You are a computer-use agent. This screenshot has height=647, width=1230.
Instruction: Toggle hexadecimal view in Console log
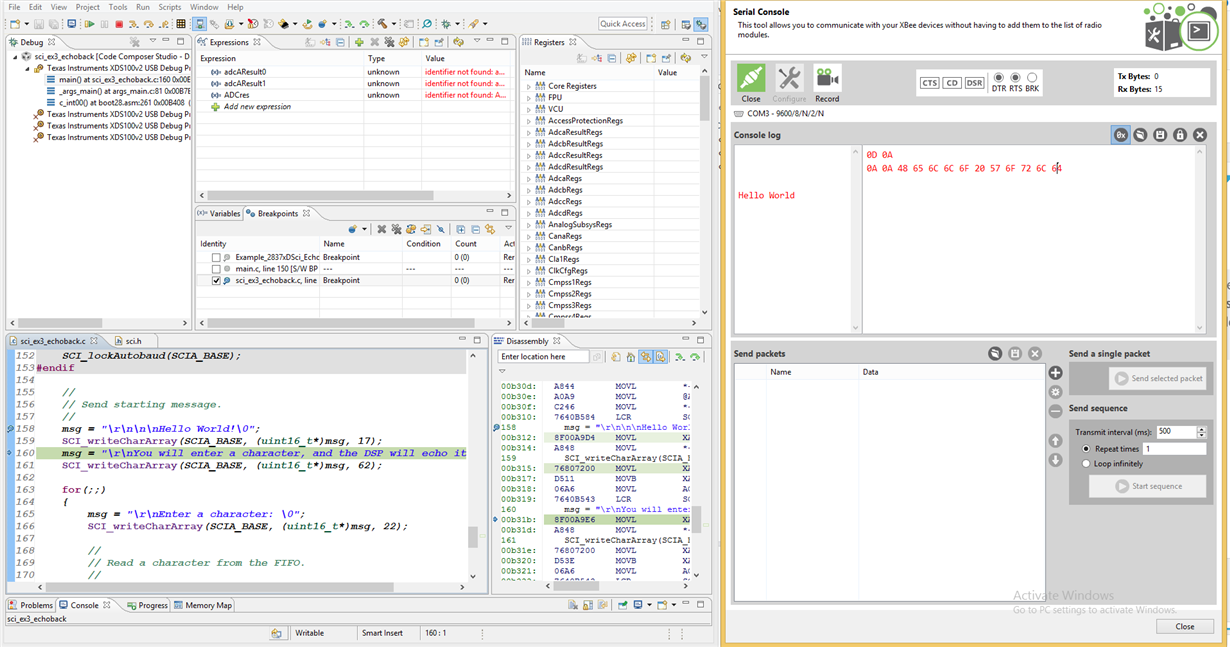[x=1121, y=135]
